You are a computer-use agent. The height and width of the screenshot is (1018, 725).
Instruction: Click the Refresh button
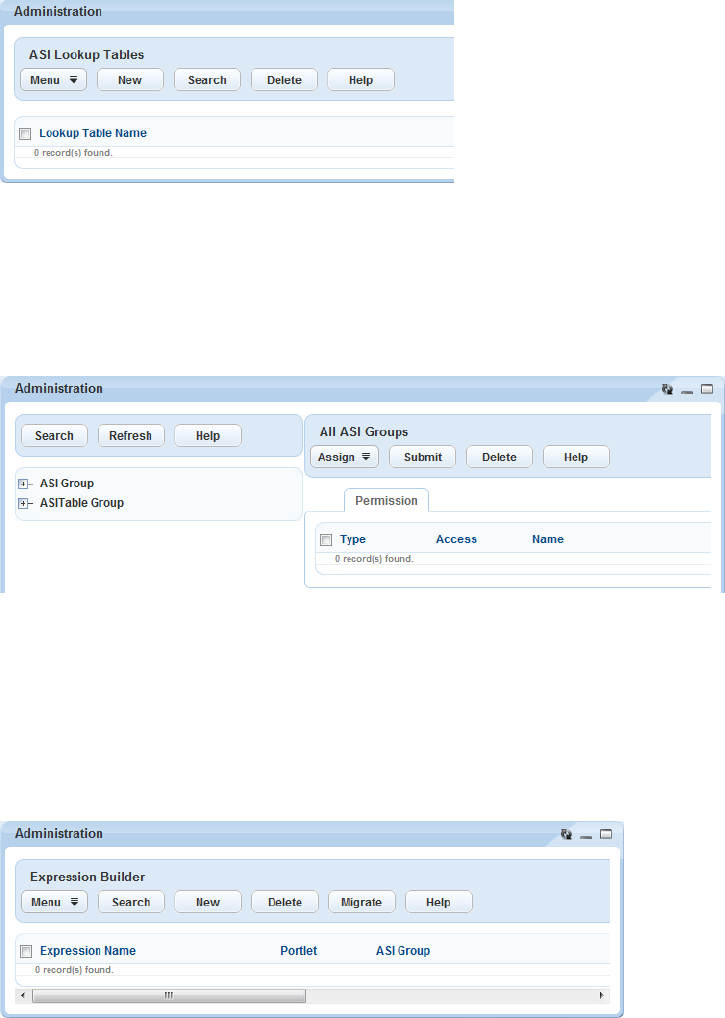pyautogui.click(x=131, y=436)
